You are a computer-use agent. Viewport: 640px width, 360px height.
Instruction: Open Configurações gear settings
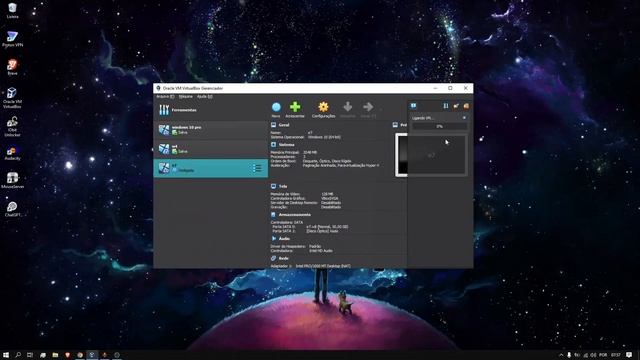coord(323,110)
